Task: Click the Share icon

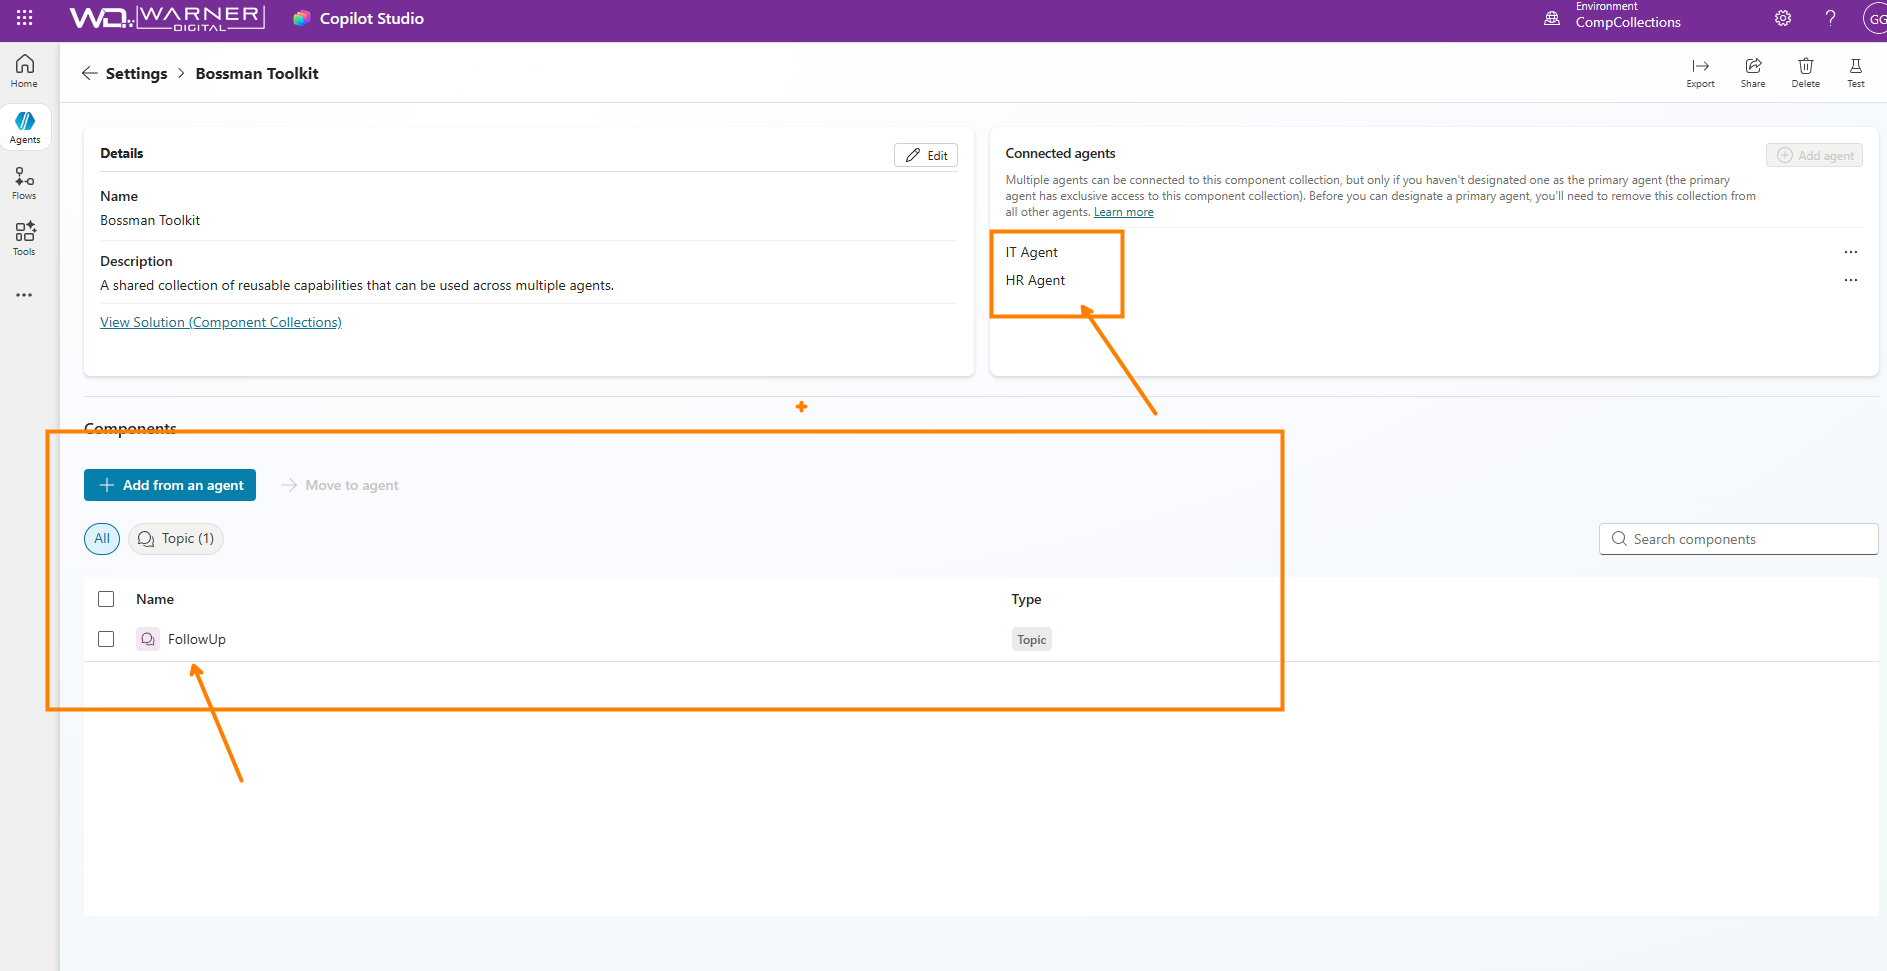Action: 1753,72
